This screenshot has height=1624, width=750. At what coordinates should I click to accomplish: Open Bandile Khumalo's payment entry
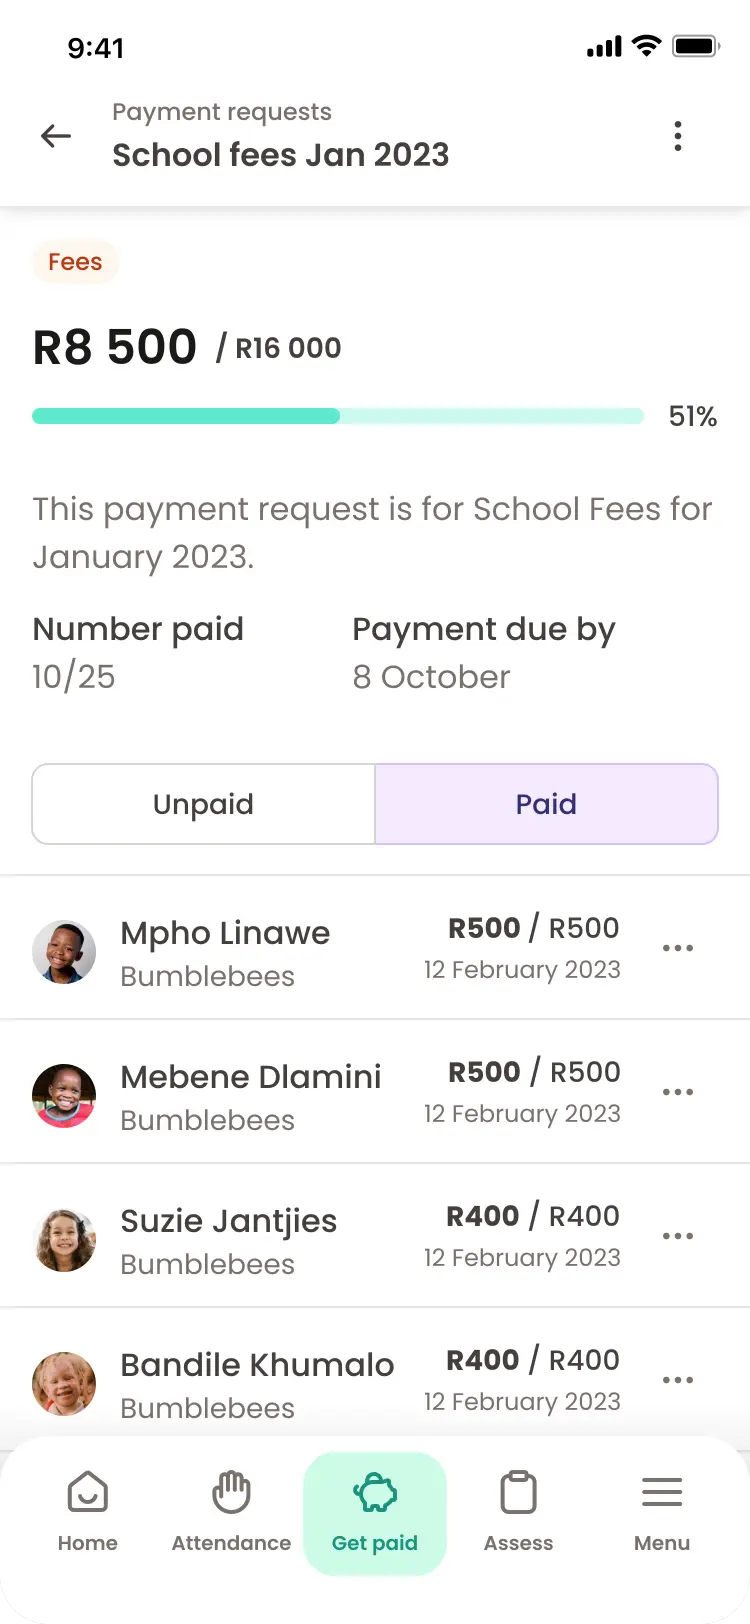(375, 1380)
